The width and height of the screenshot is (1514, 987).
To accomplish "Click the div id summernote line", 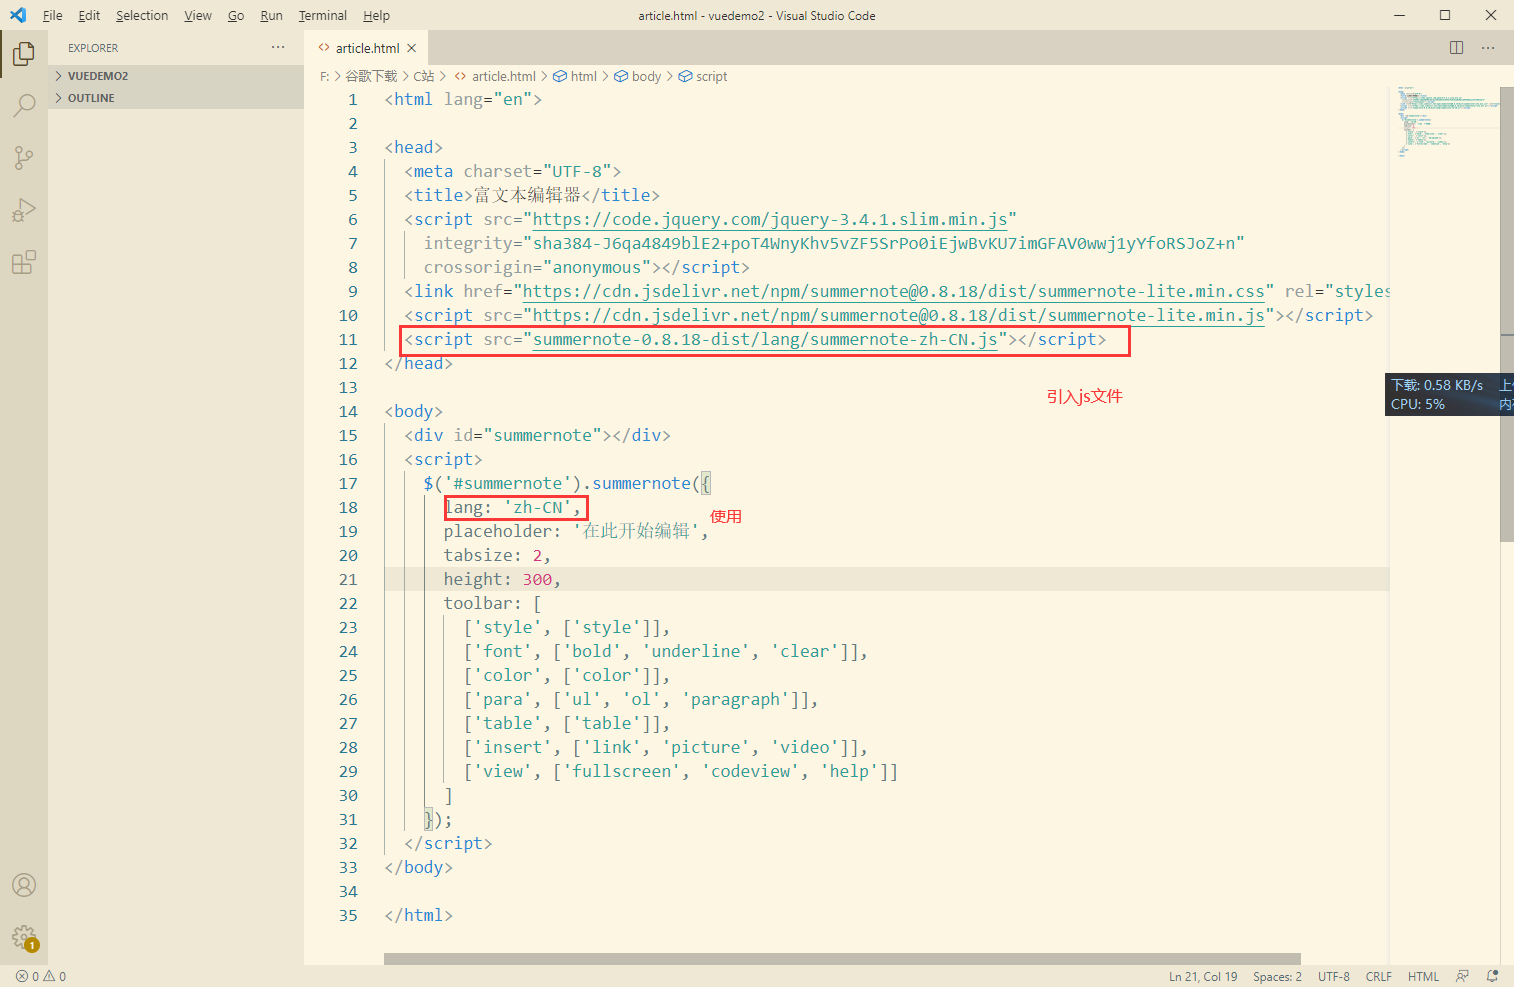I will coord(537,435).
